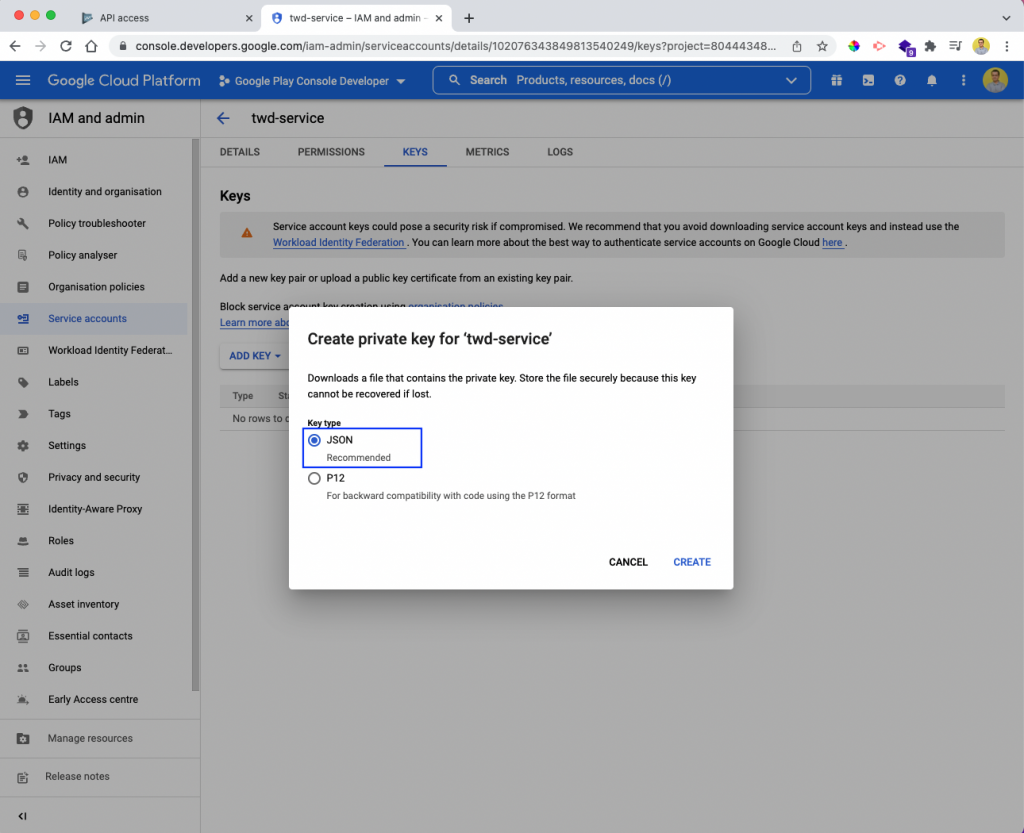This screenshot has width=1024, height=833.
Task: Click the Privacy and security shield icon
Action: click(x=23, y=477)
